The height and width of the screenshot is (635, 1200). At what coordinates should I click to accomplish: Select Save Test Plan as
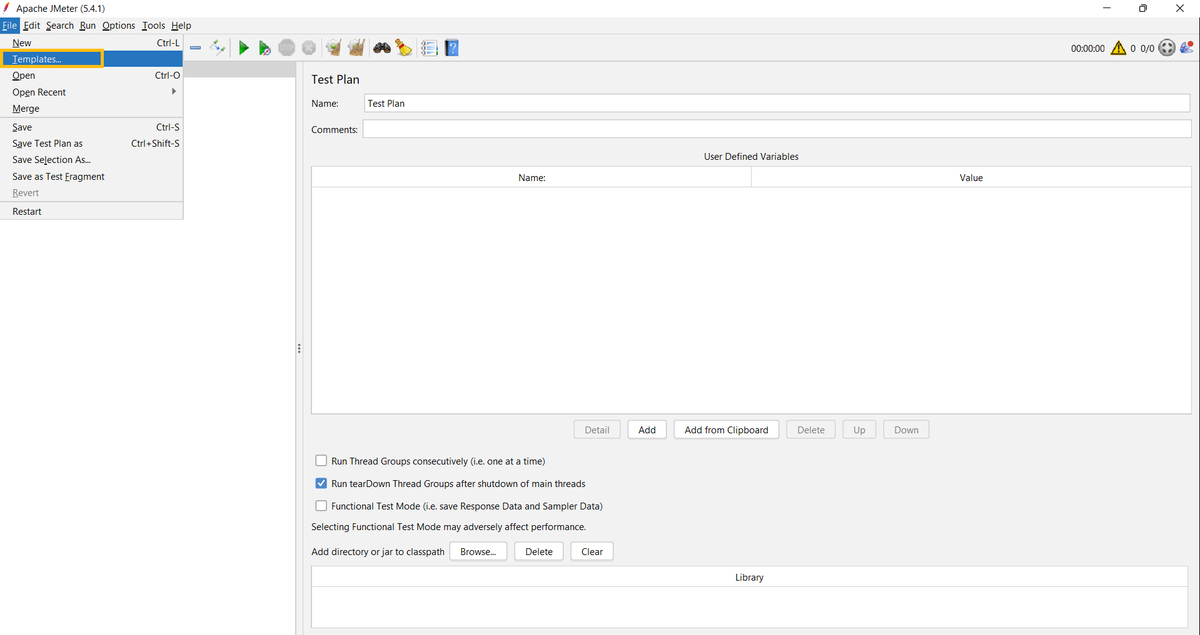click(91, 143)
